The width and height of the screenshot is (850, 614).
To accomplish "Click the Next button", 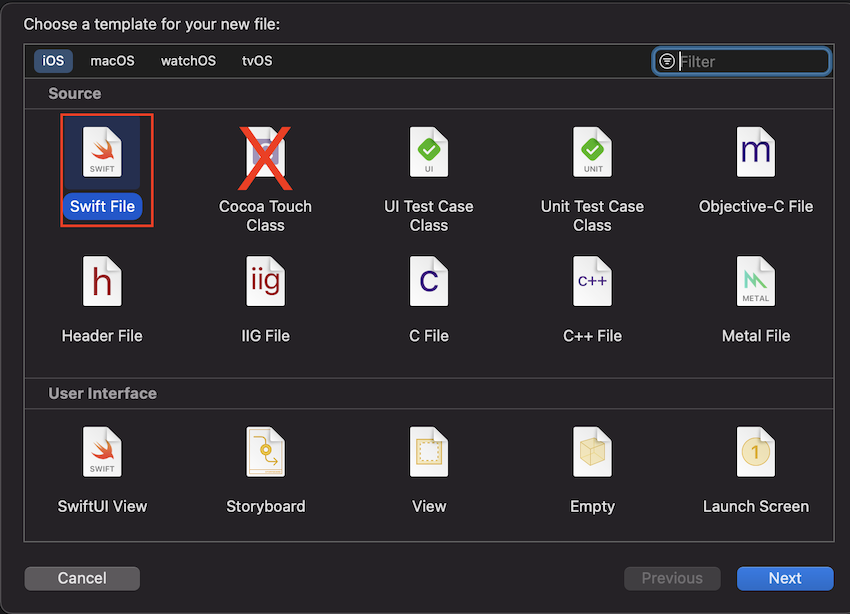I will [x=785, y=578].
